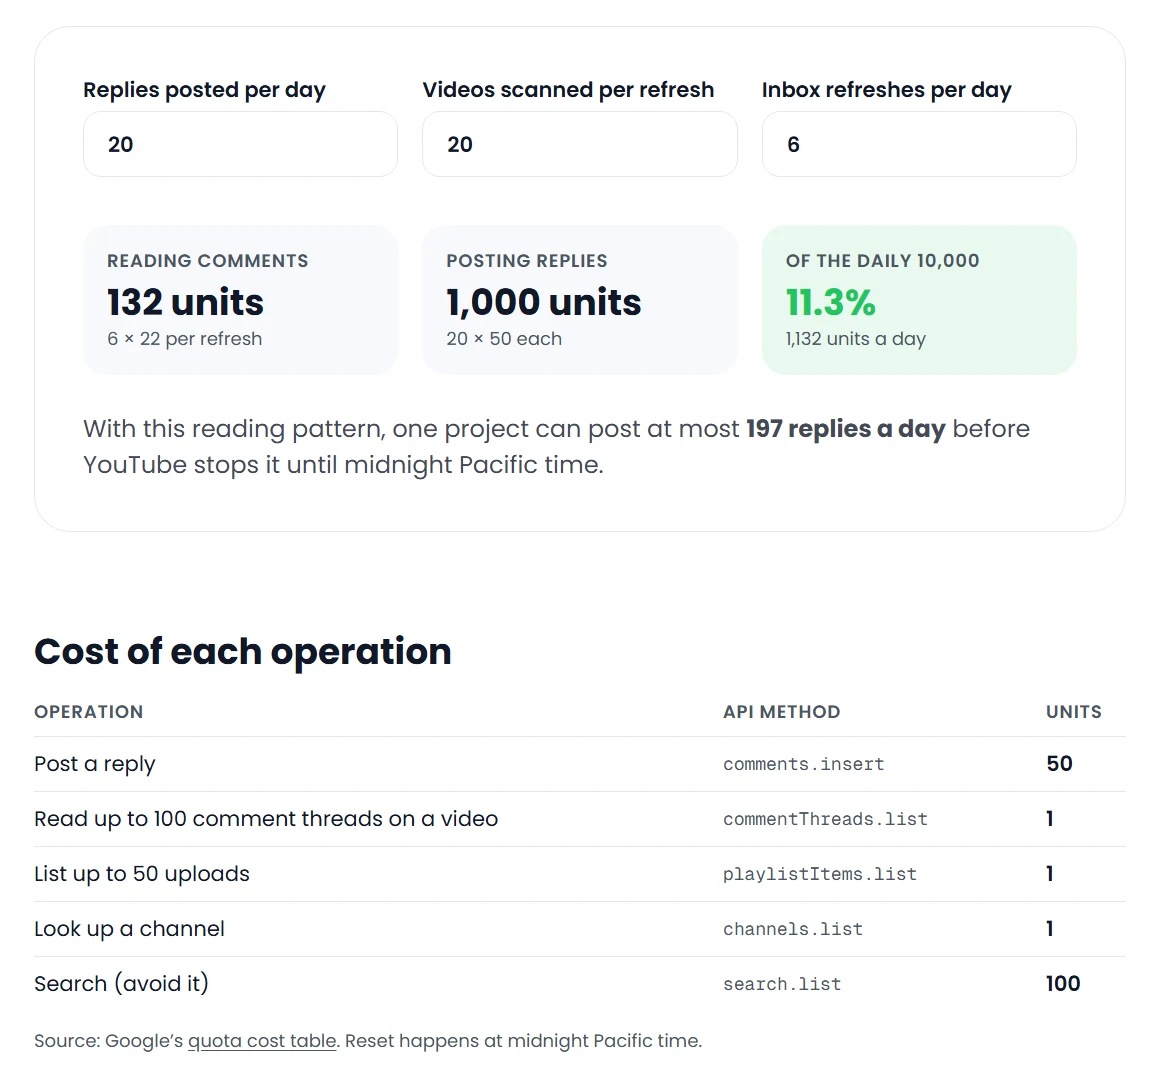Image resolution: width=1170 pixels, height=1080 pixels.
Task: Click the 'List up to 50 uploads' row
Action: pos(580,874)
